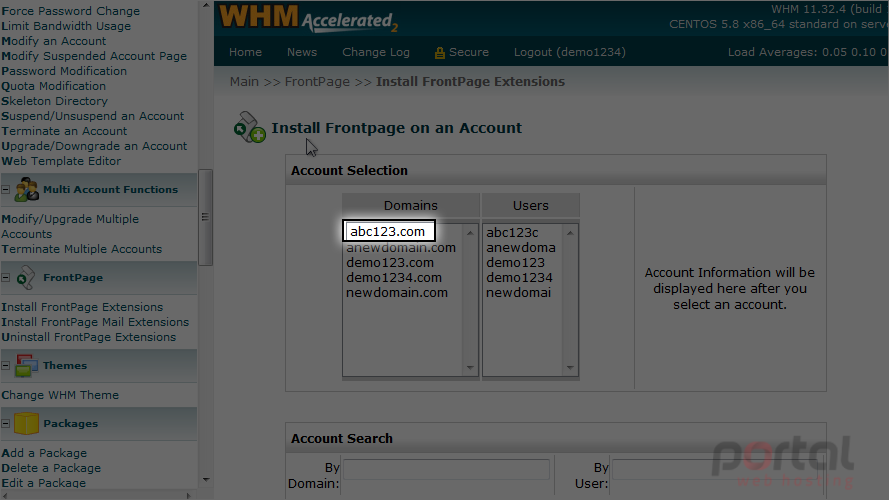Open the Change Log nav item
The width and height of the screenshot is (889, 500).
[376, 52]
